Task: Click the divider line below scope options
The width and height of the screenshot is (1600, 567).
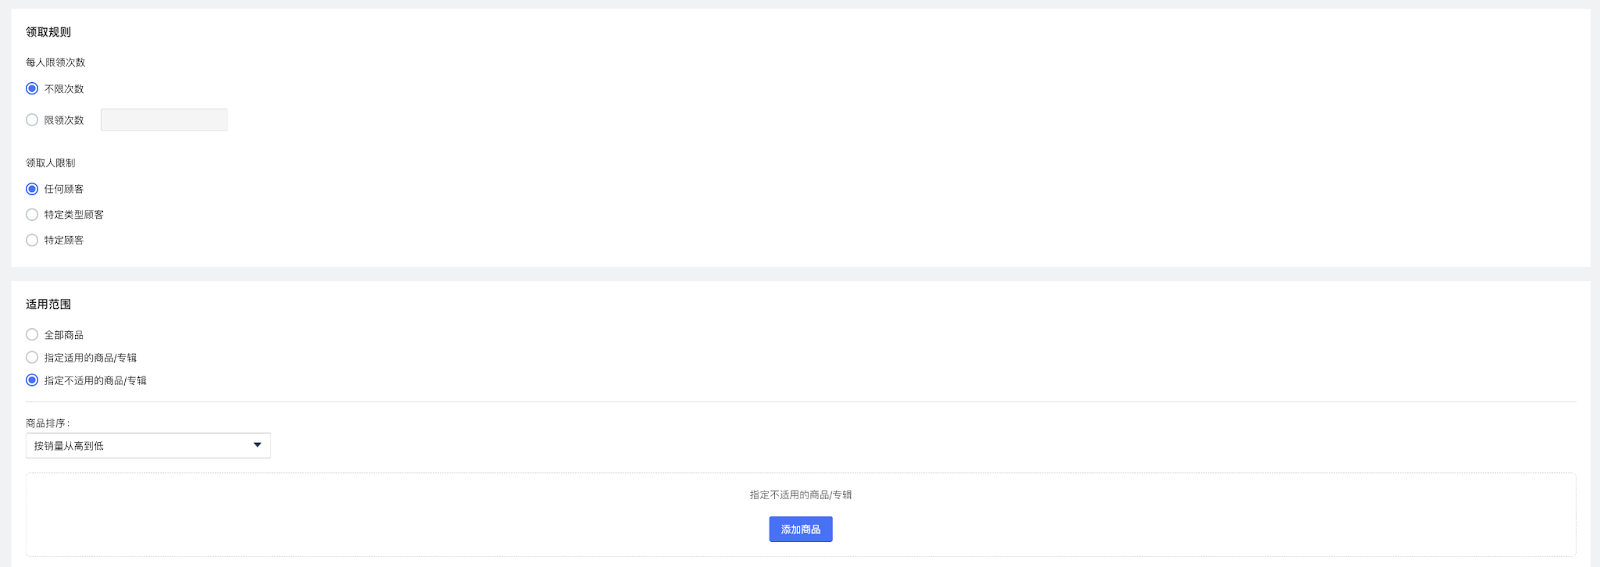Action: pyautogui.click(x=801, y=402)
